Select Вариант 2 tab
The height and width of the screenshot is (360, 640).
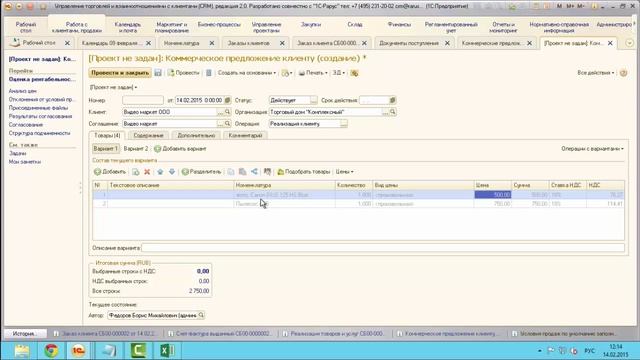click(136, 149)
